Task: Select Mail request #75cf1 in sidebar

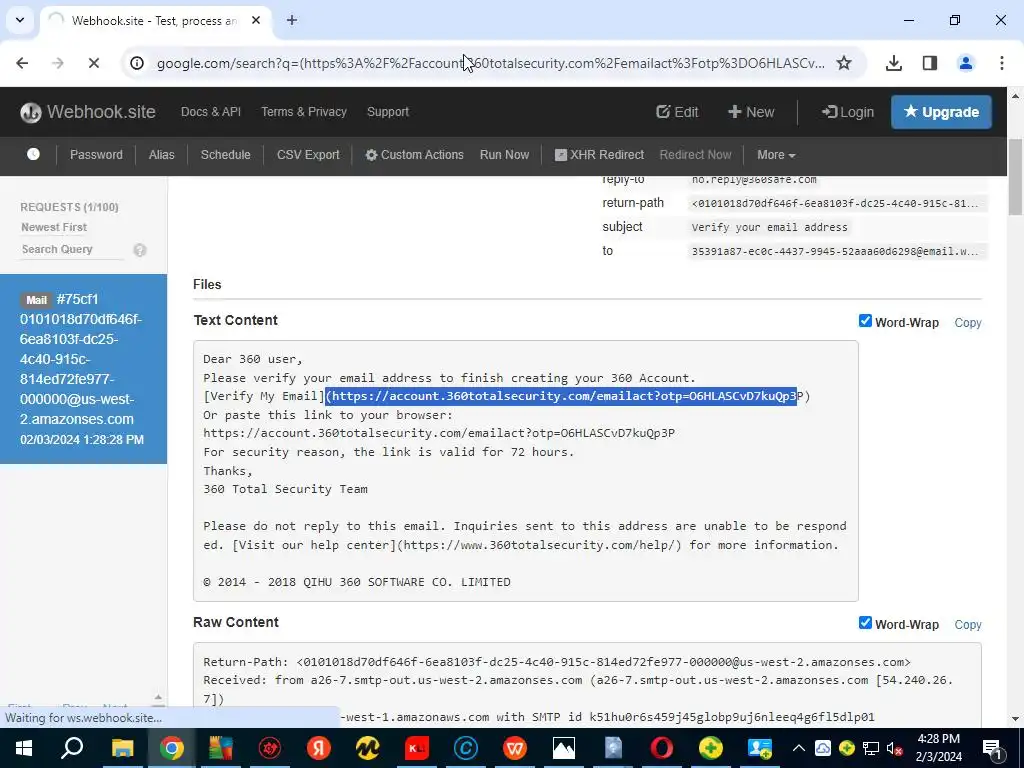Action: tap(84, 369)
